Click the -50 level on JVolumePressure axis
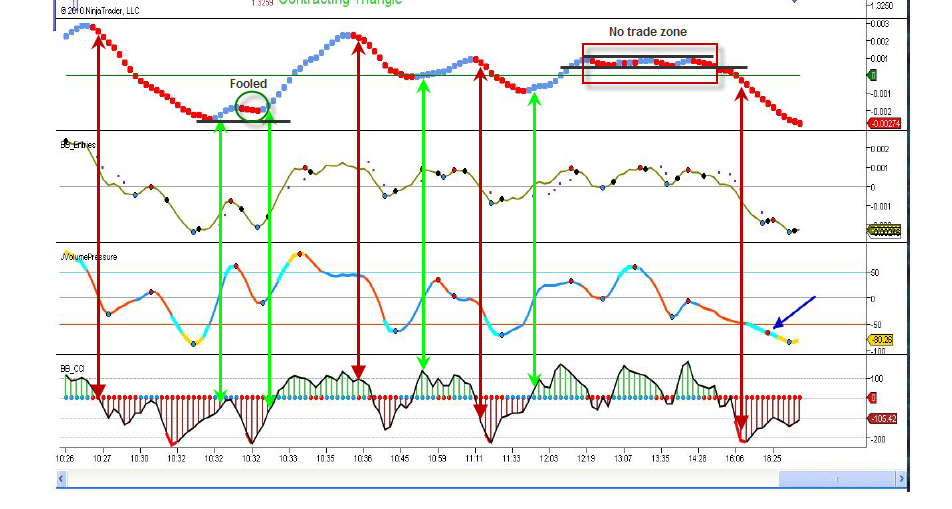Screen dimensions: 952x509 click(874, 325)
